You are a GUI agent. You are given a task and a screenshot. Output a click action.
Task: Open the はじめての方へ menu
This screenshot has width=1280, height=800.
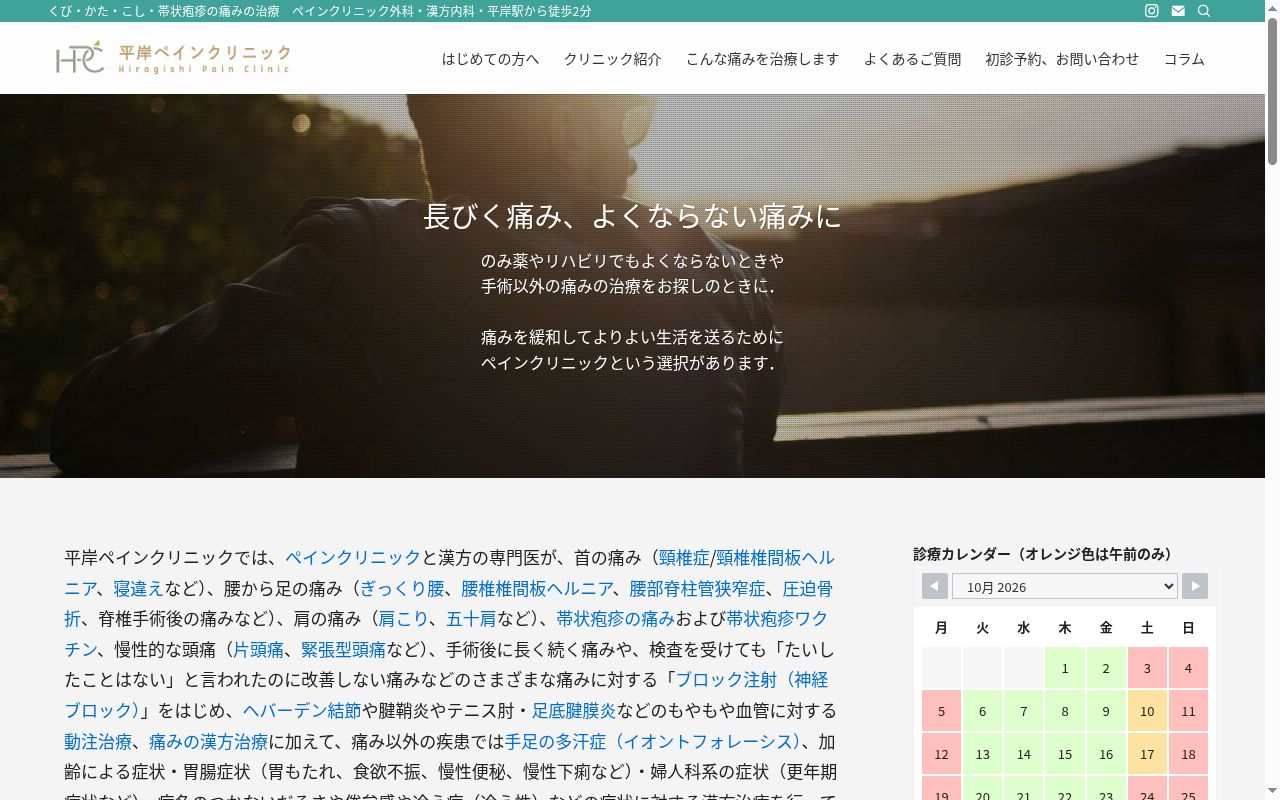490,59
